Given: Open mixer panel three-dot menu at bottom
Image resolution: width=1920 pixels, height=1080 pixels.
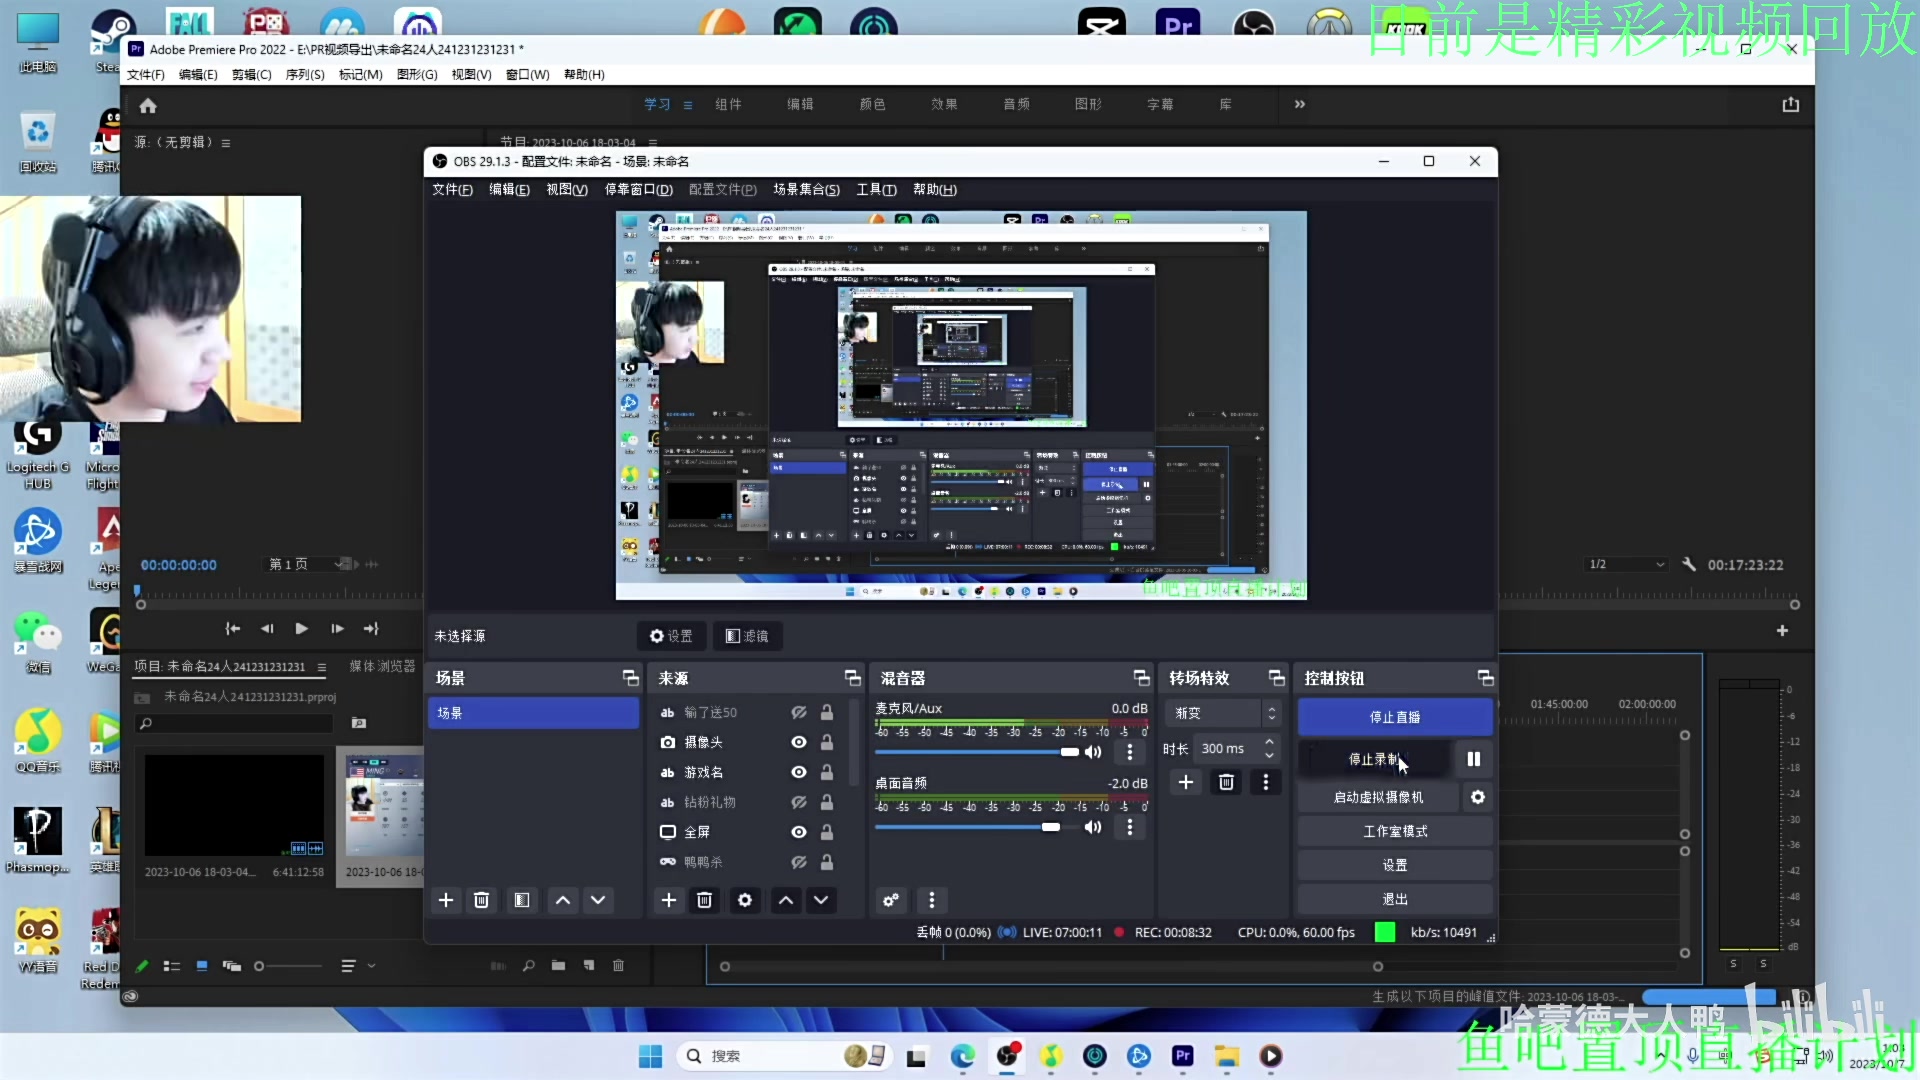Looking at the screenshot, I should (x=932, y=900).
